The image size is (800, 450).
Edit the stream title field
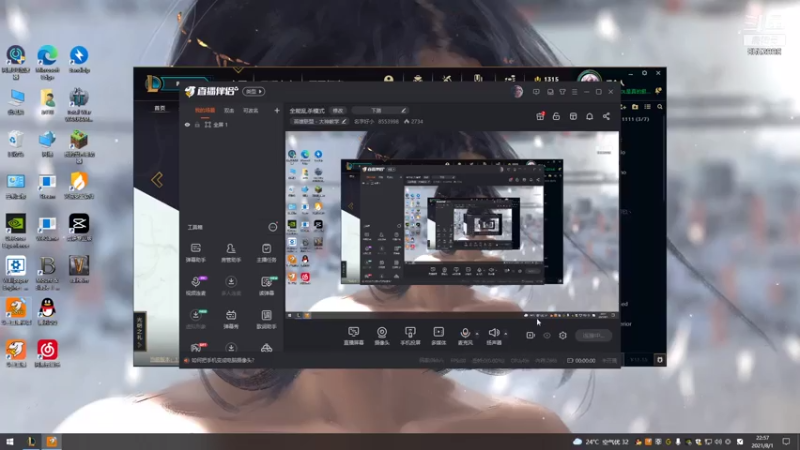coord(380,110)
